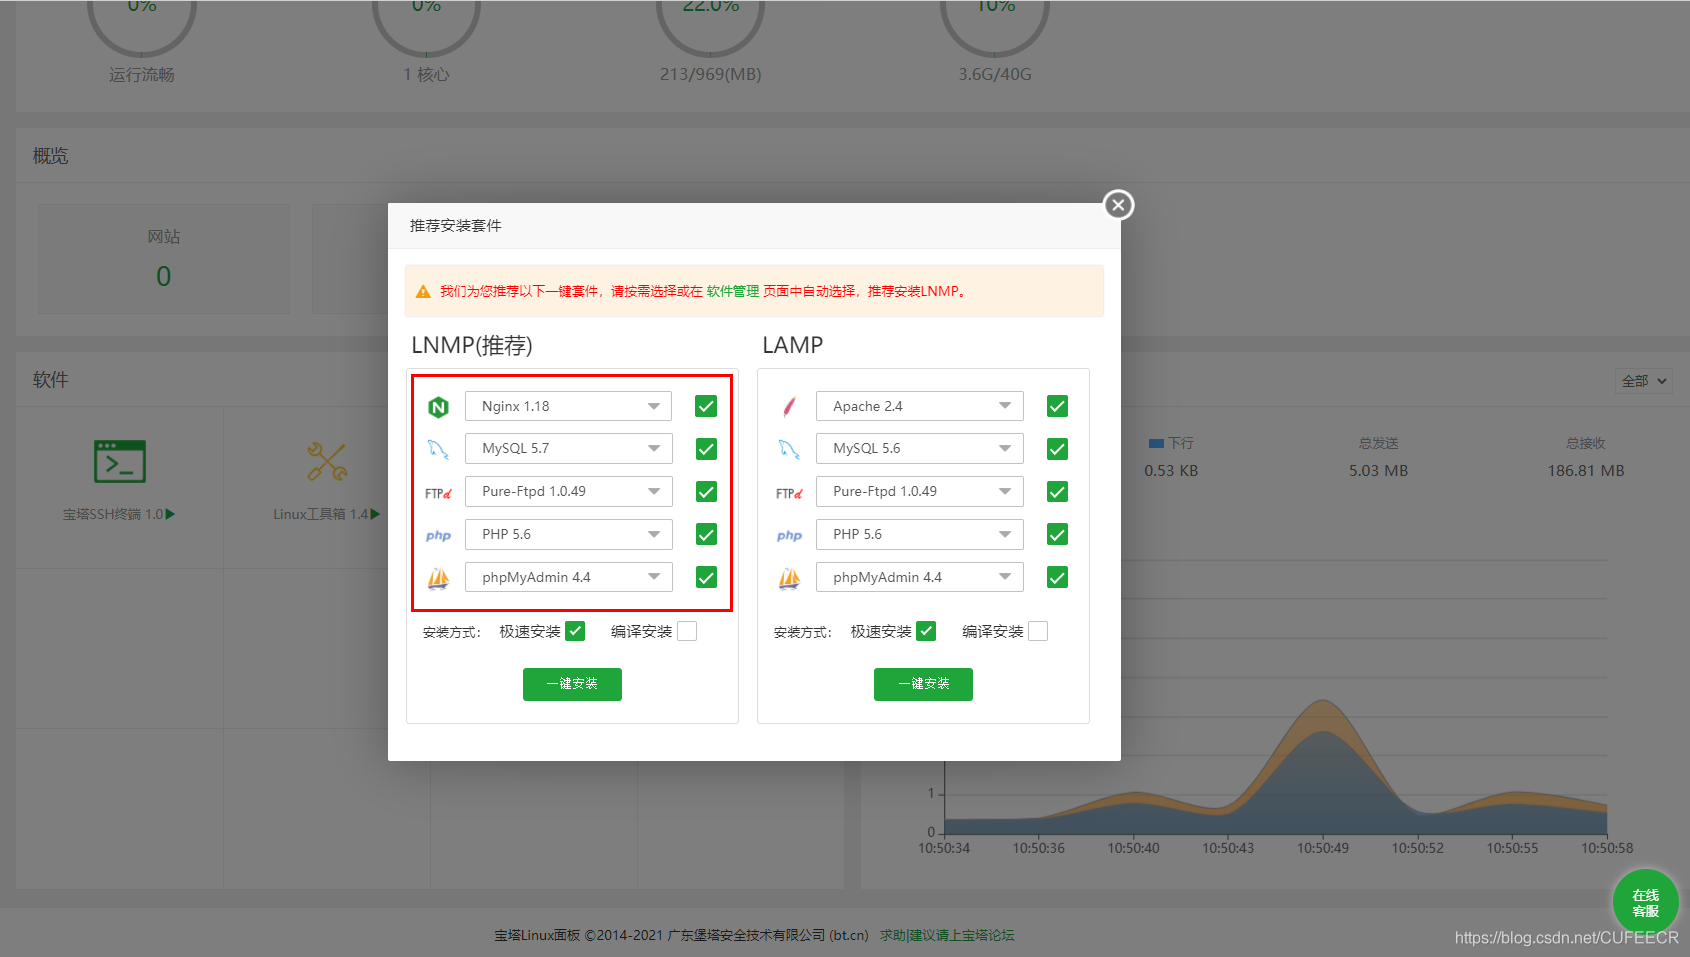Open the Nginx 1.18 version dropdown
This screenshot has width=1690, height=957.
tap(568, 406)
